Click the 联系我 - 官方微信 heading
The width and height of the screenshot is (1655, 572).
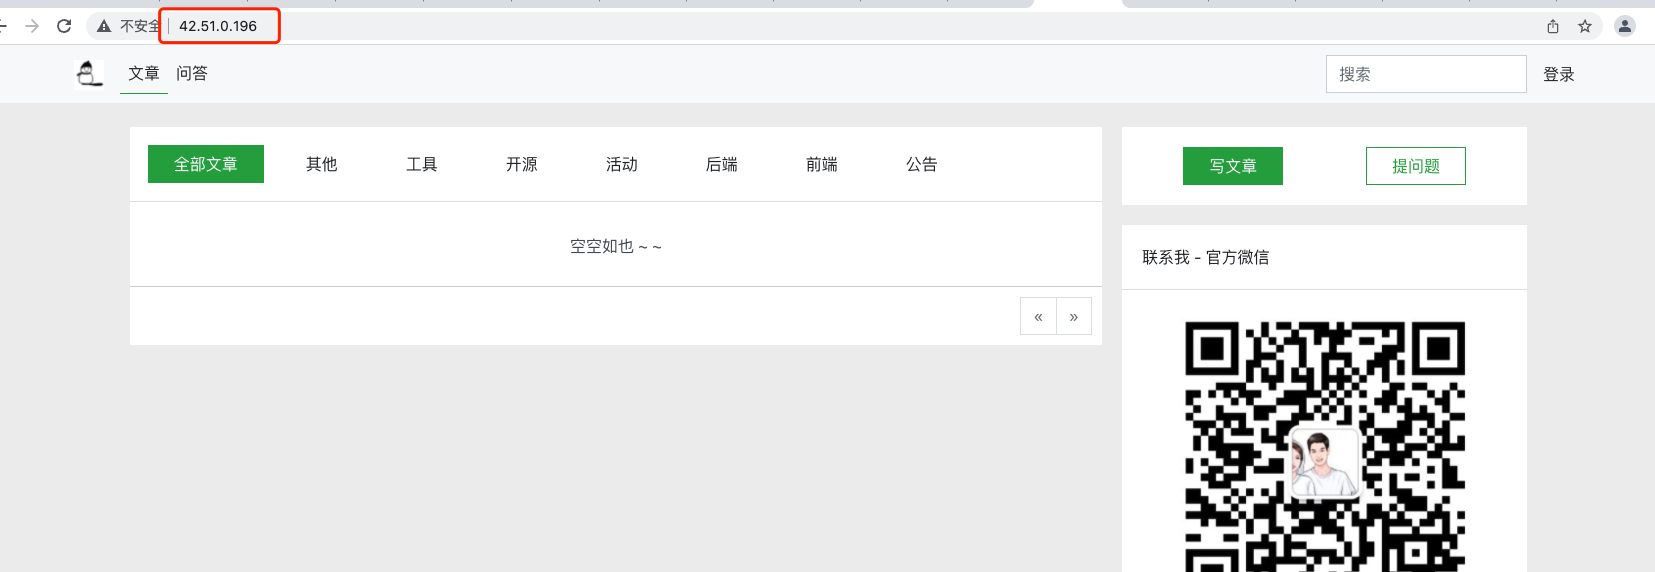tap(1206, 257)
